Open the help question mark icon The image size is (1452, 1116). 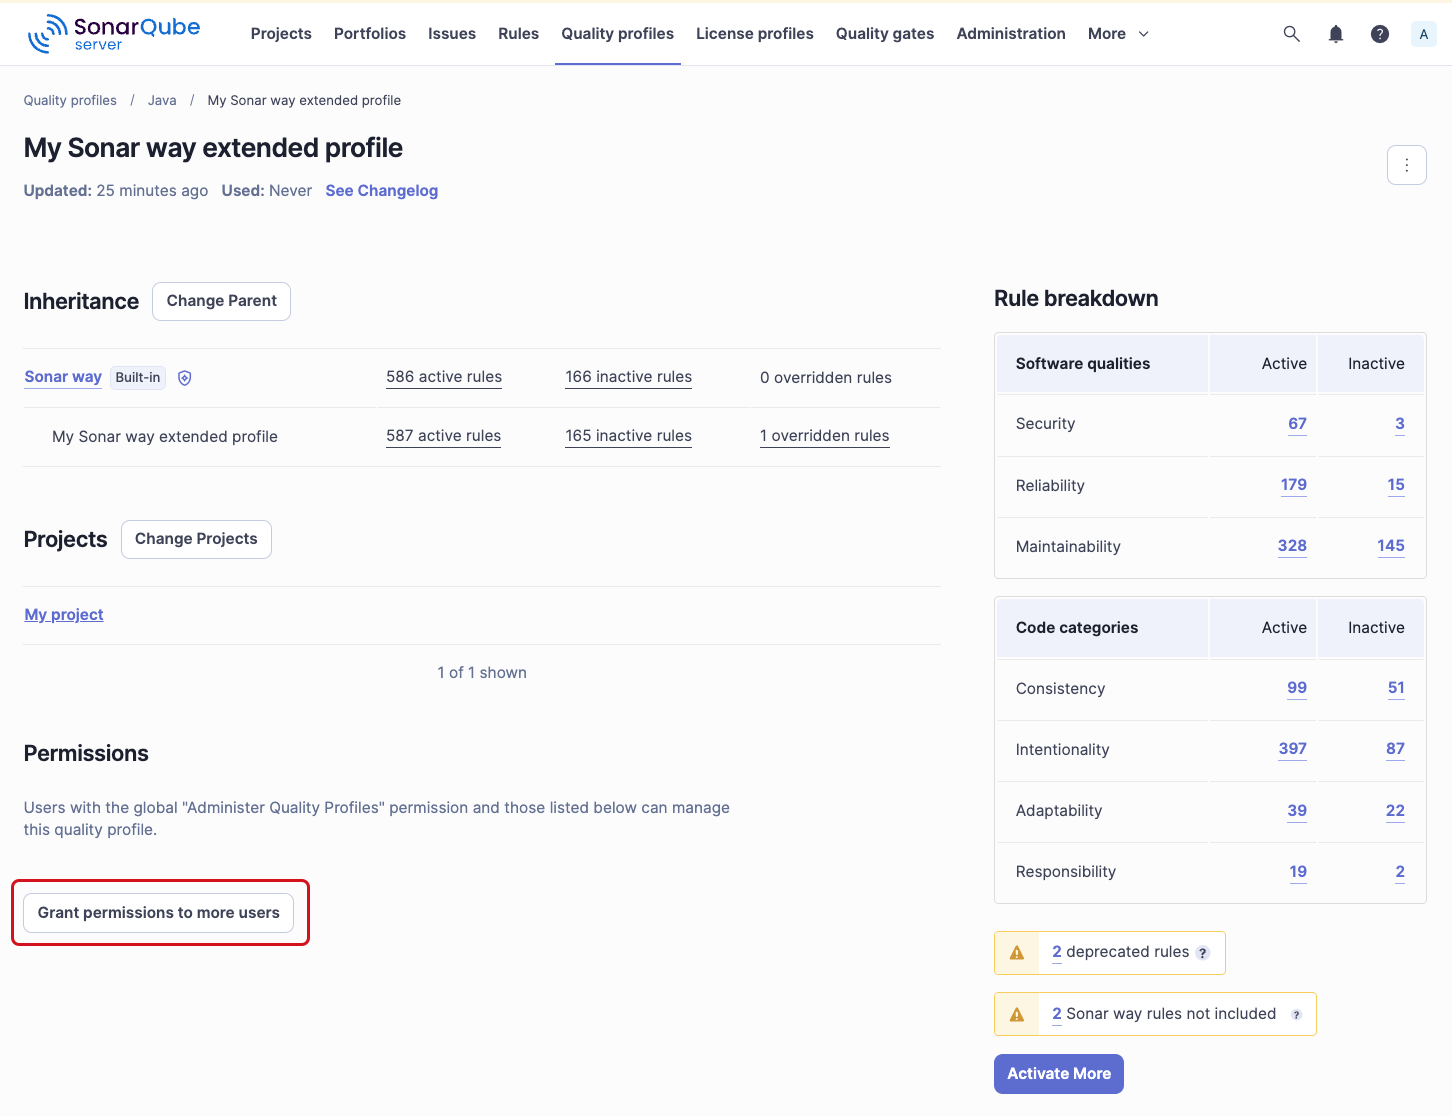(x=1379, y=33)
